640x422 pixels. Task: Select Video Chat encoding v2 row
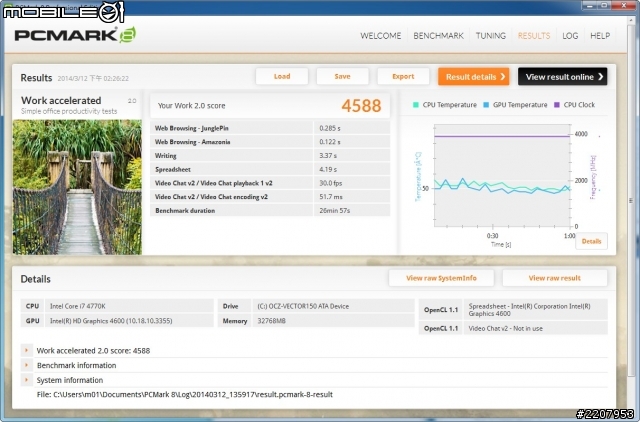pyautogui.click(x=270, y=197)
